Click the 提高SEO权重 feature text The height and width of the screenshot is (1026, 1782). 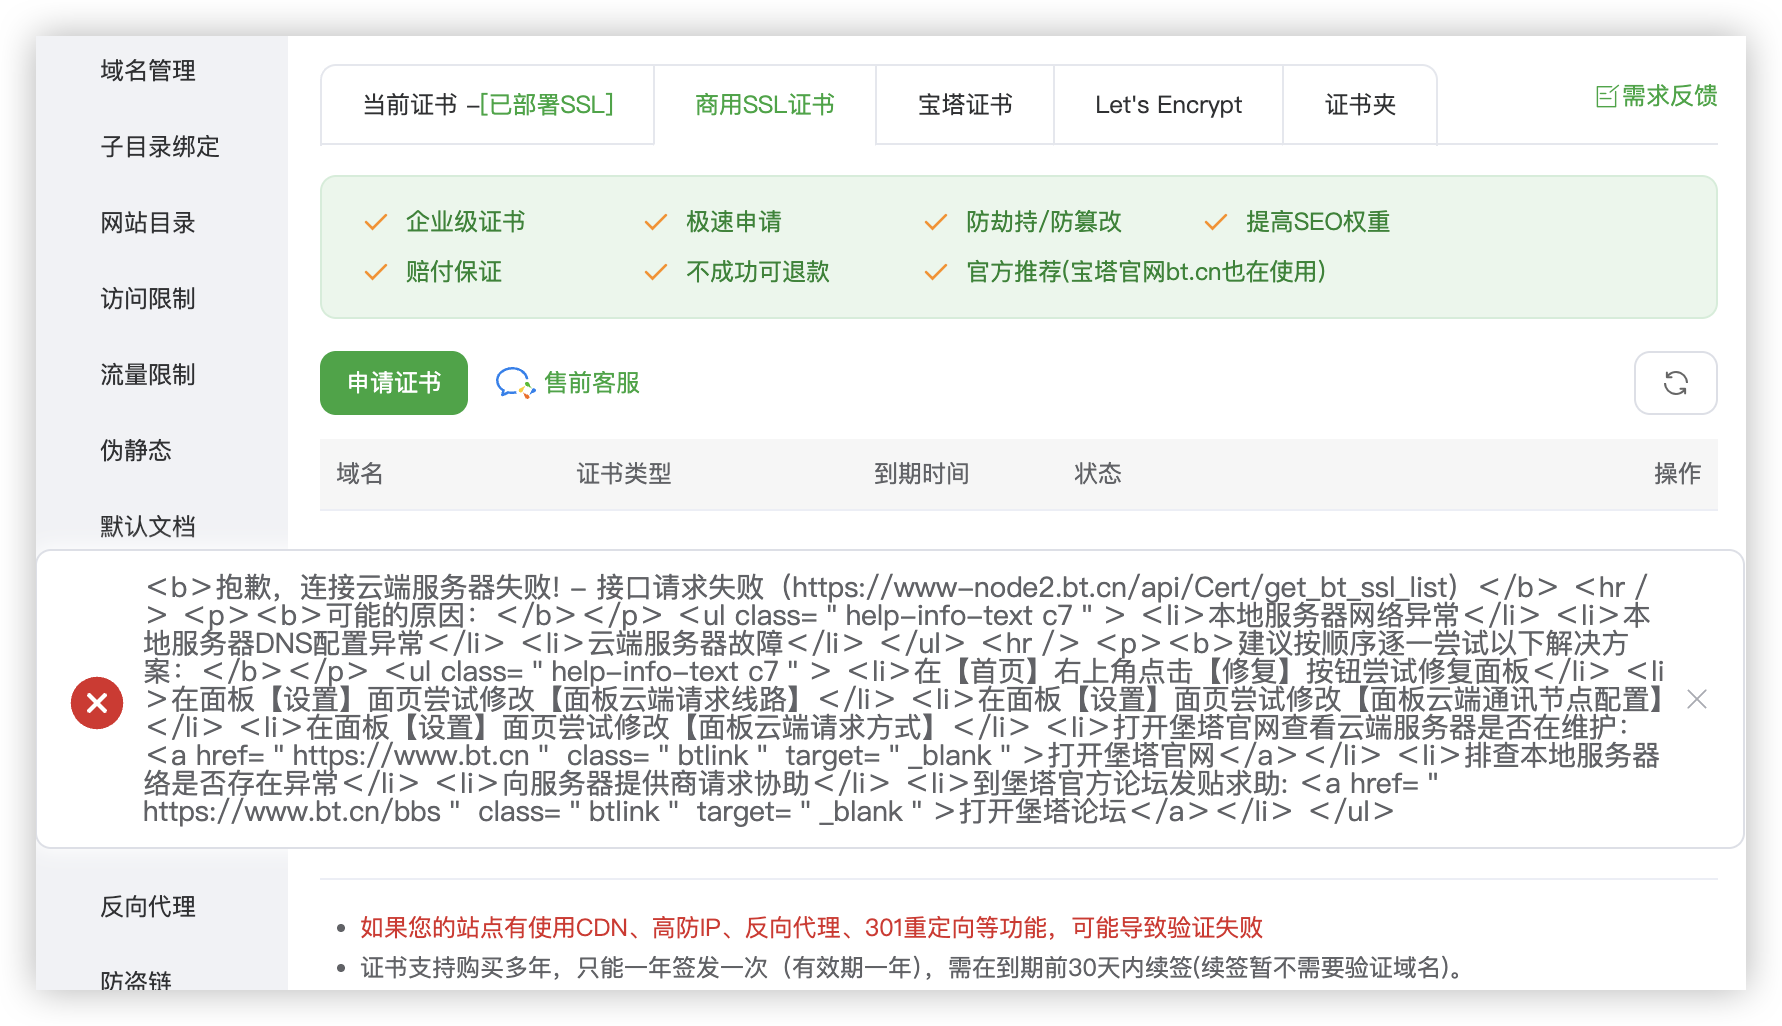tap(1318, 222)
